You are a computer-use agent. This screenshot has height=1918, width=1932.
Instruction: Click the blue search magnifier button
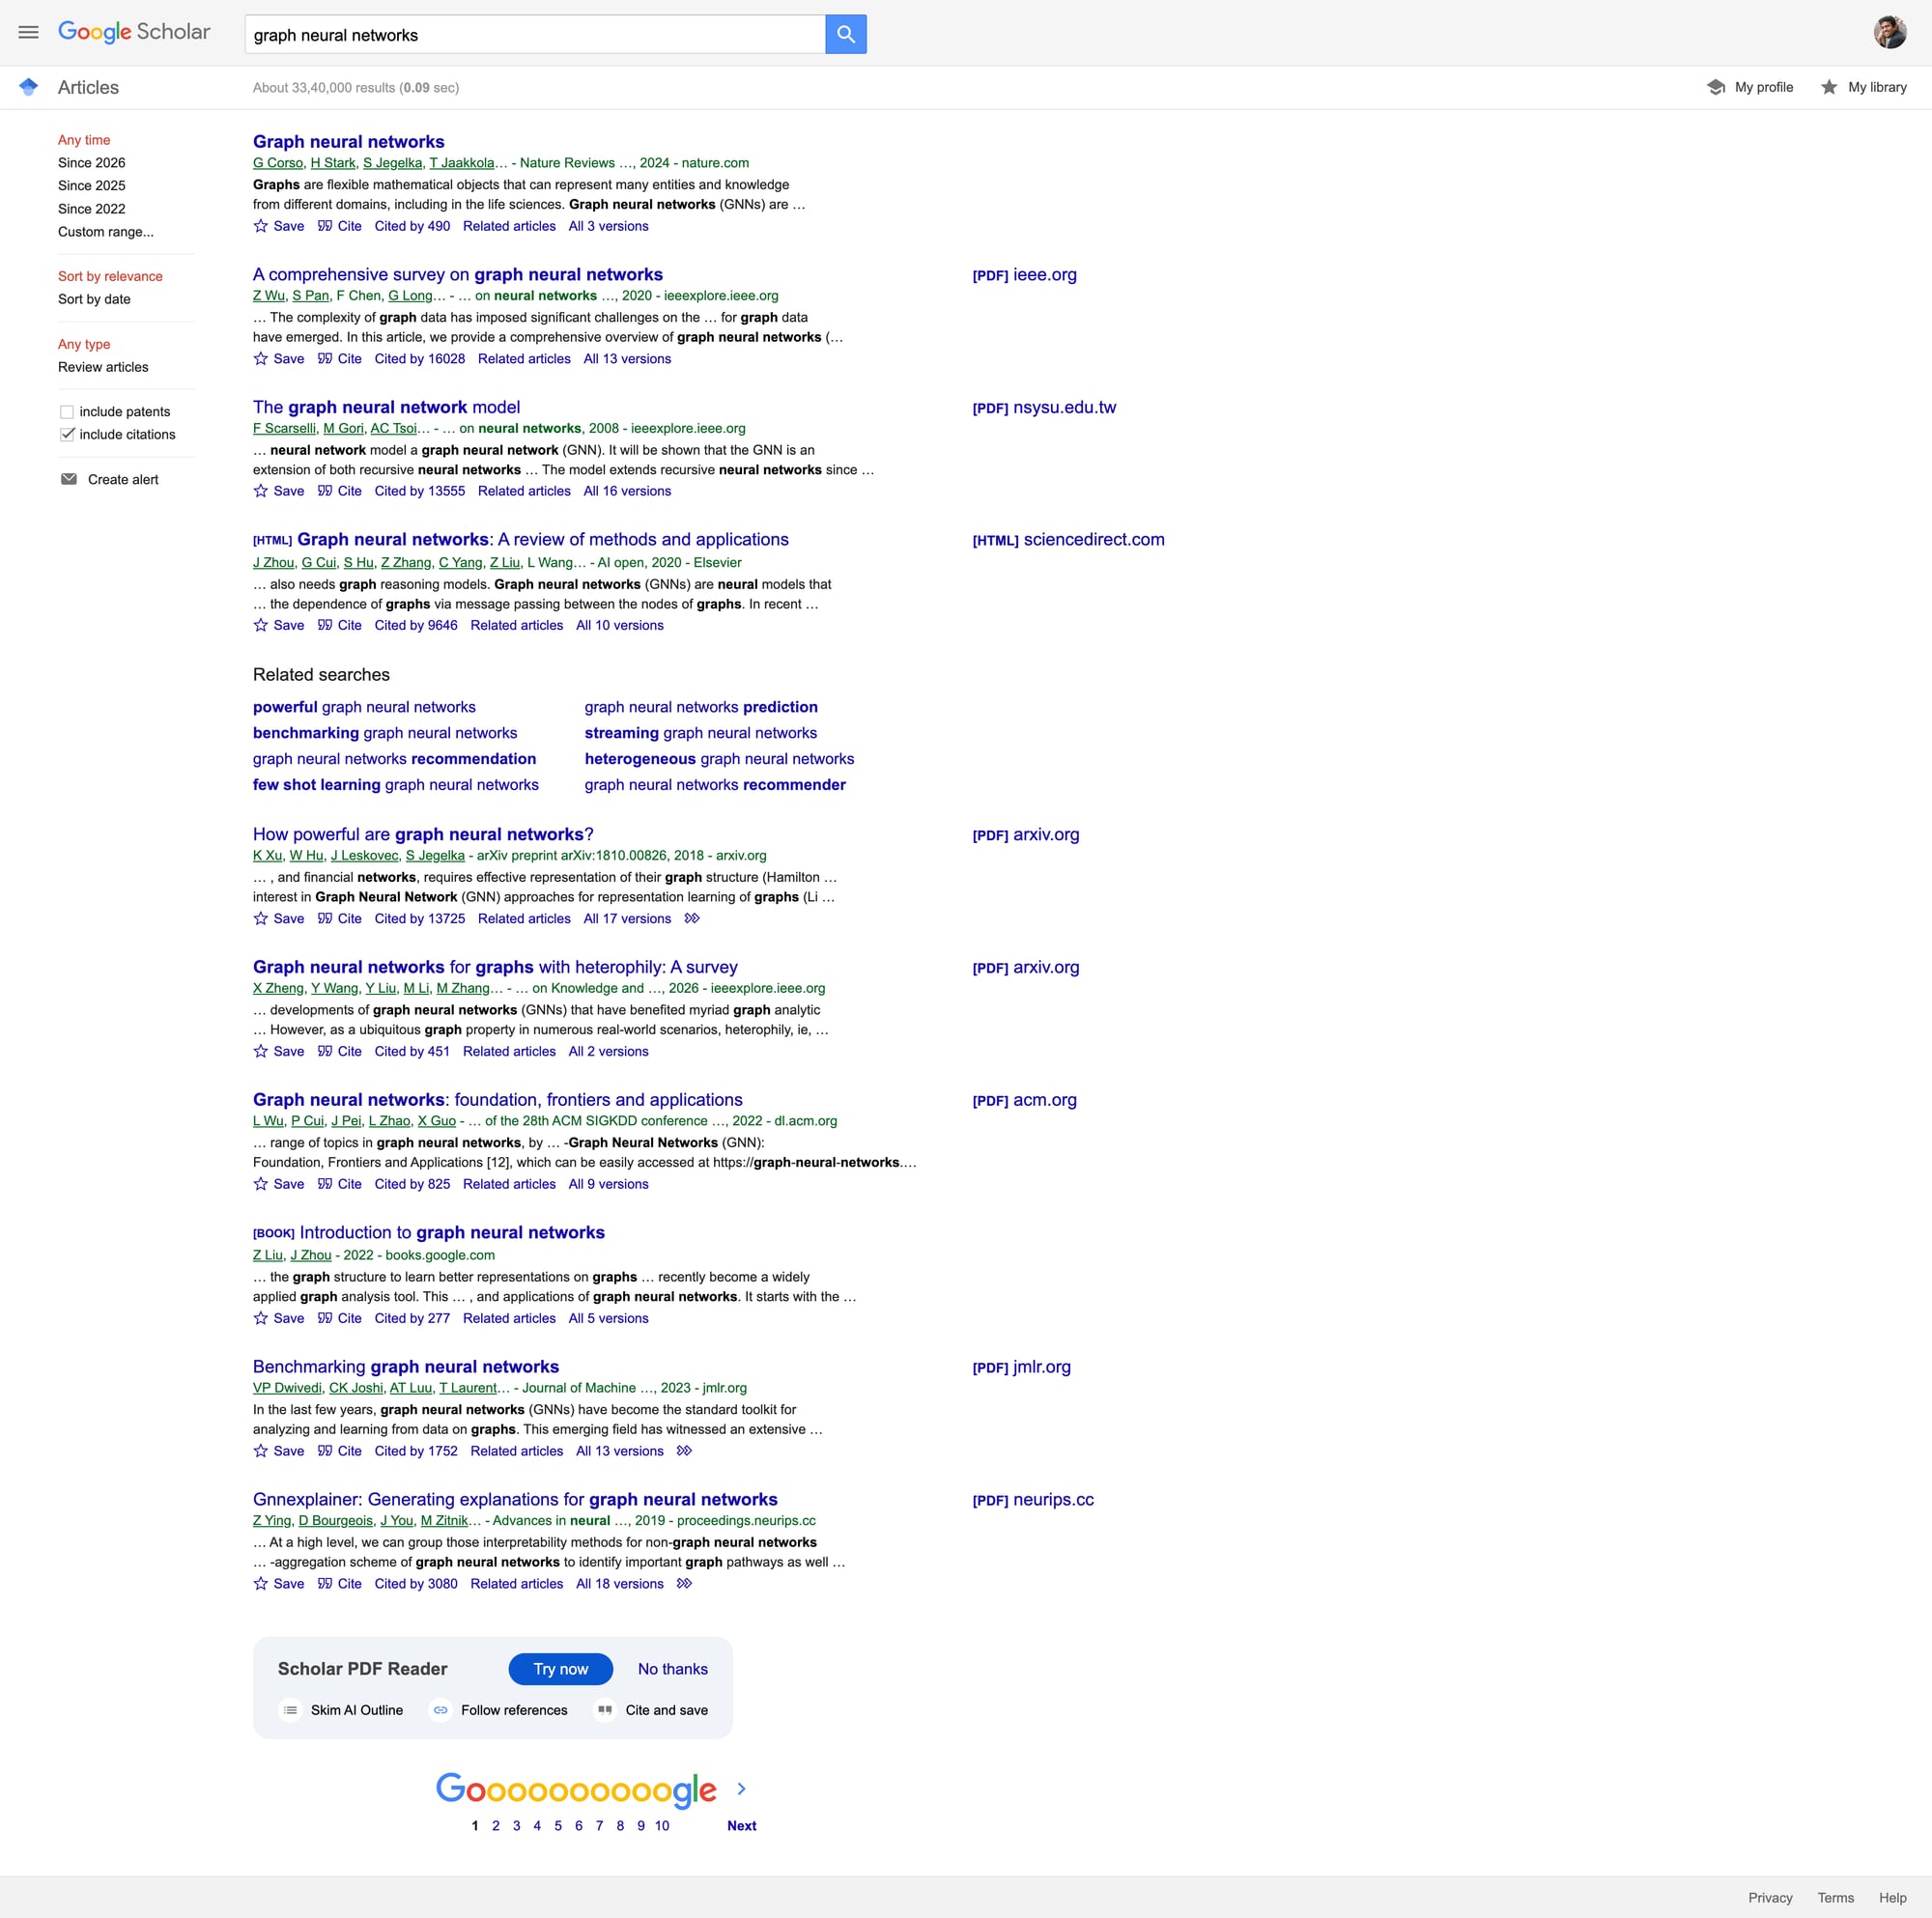coord(845,34)
